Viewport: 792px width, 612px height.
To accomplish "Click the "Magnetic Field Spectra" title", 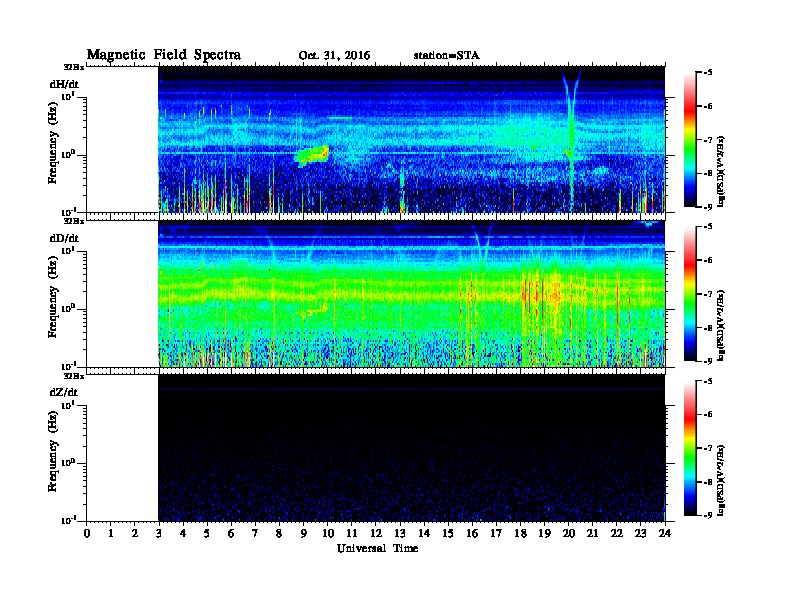I will point(164,55).
